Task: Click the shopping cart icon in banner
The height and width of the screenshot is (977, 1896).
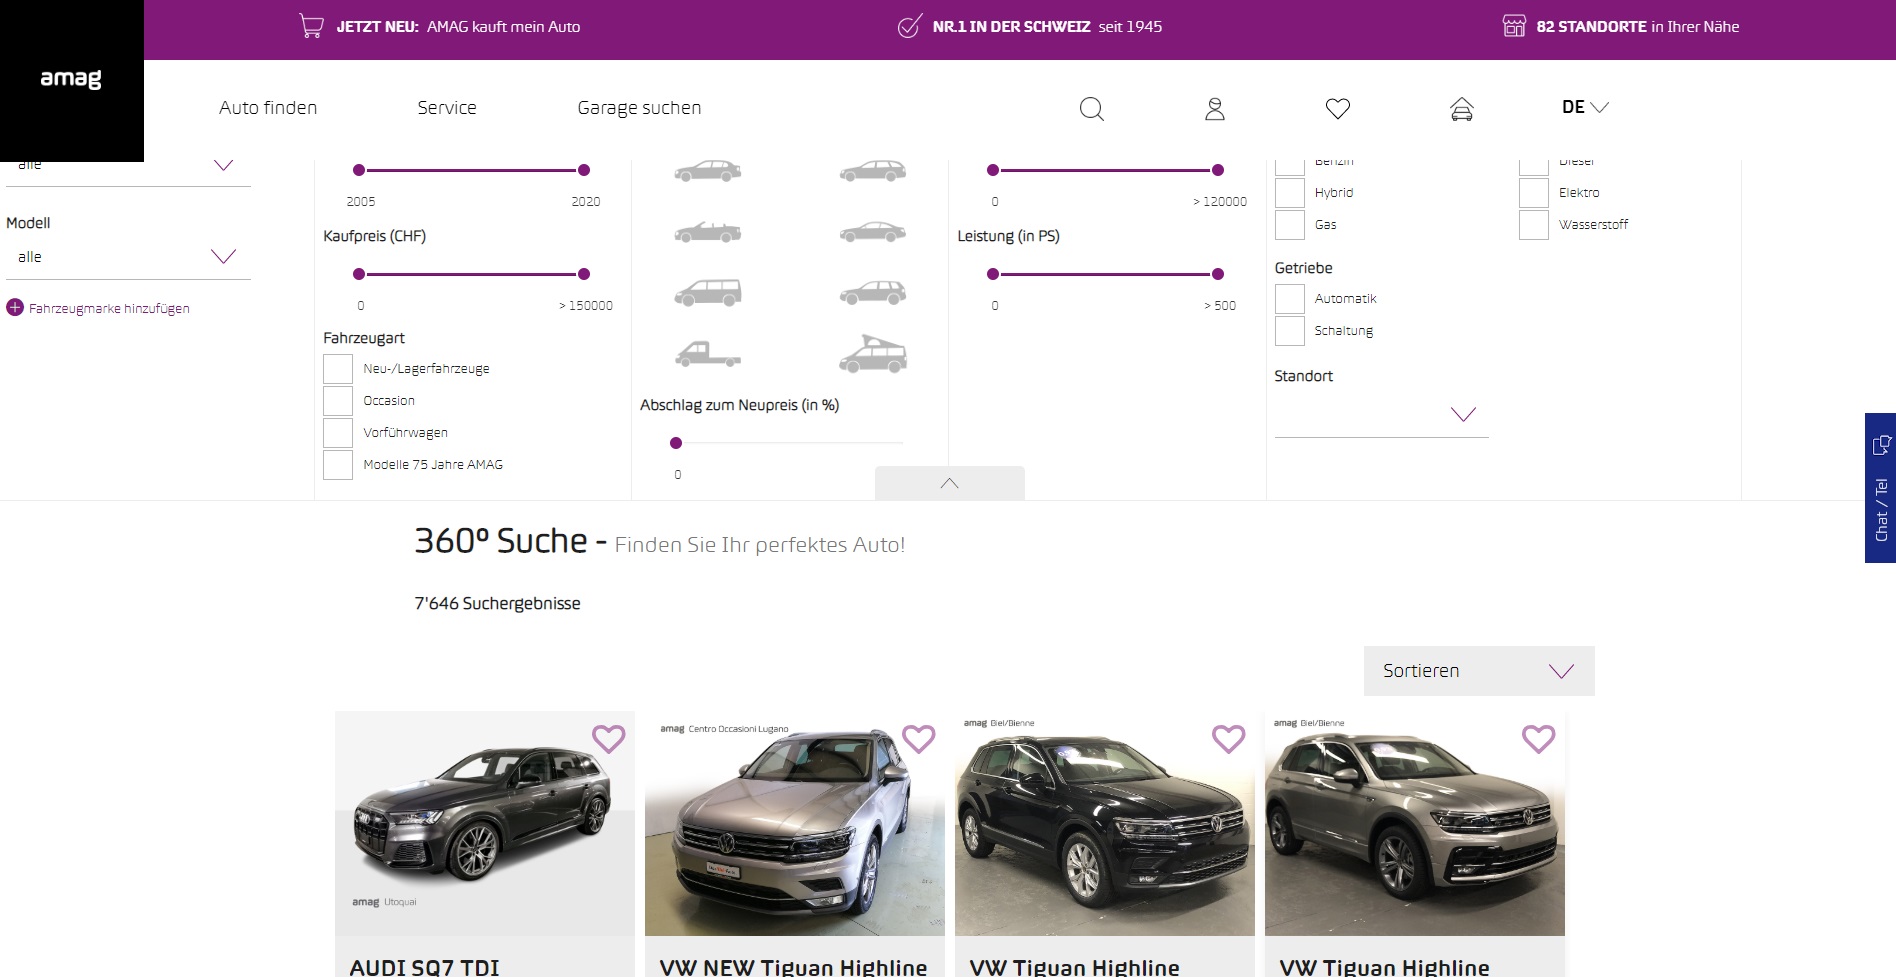Action: tap(311, 26)
